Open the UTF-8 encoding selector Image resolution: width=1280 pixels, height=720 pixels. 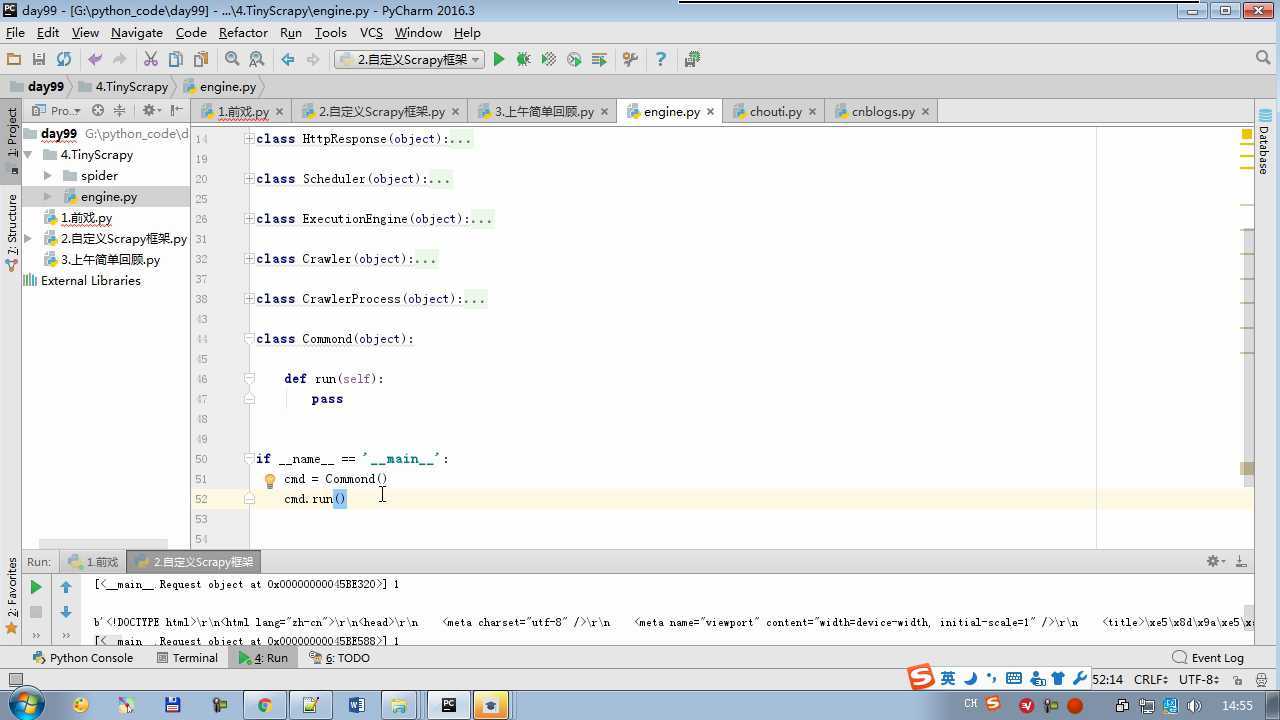pos(1198,680)
